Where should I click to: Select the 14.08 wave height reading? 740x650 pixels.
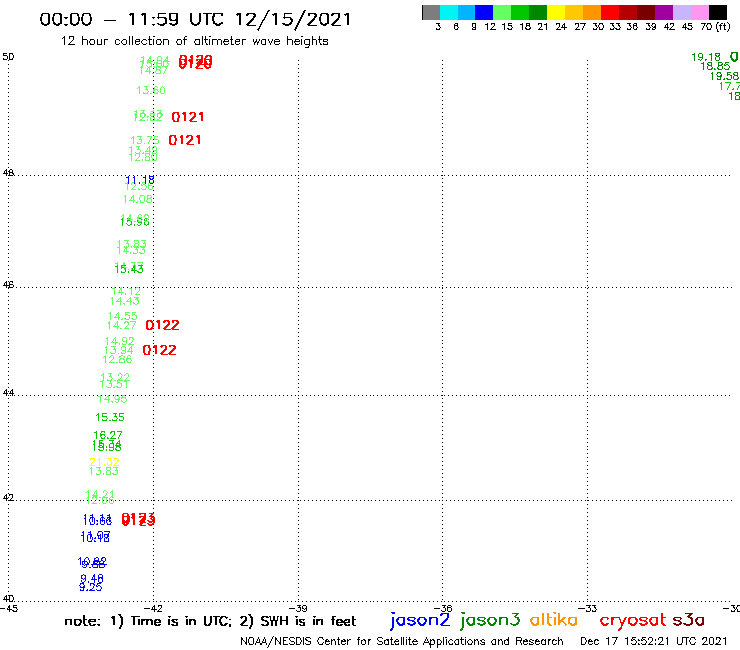tap(138, 199)
